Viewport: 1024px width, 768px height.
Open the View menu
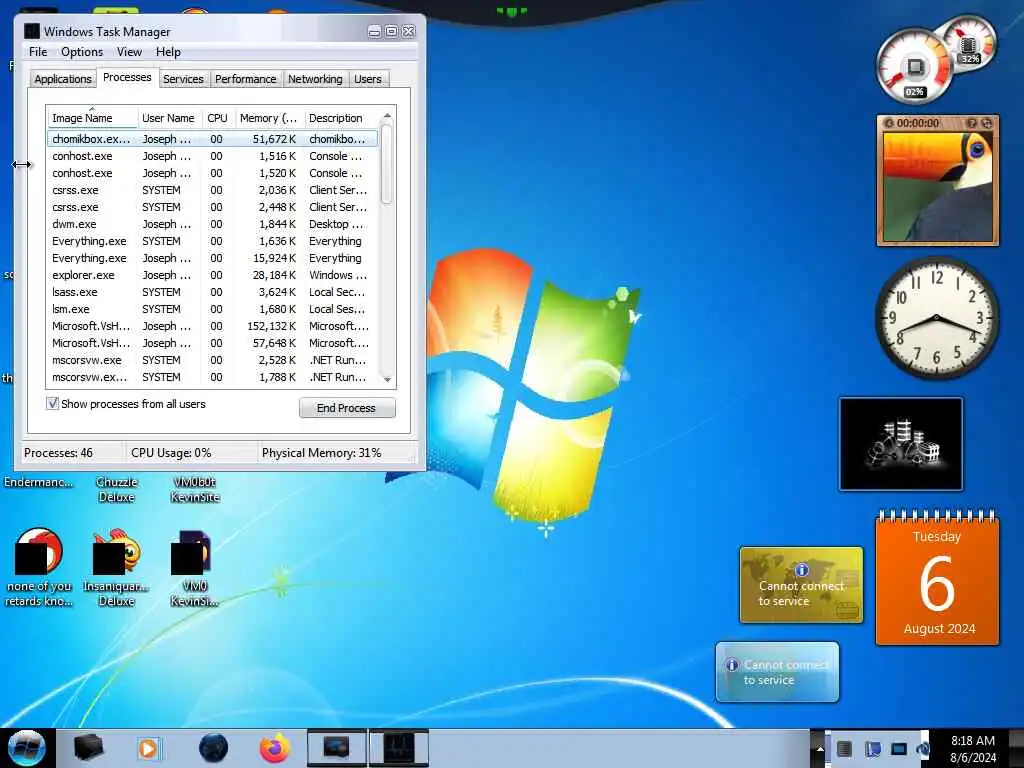[129, 52]
